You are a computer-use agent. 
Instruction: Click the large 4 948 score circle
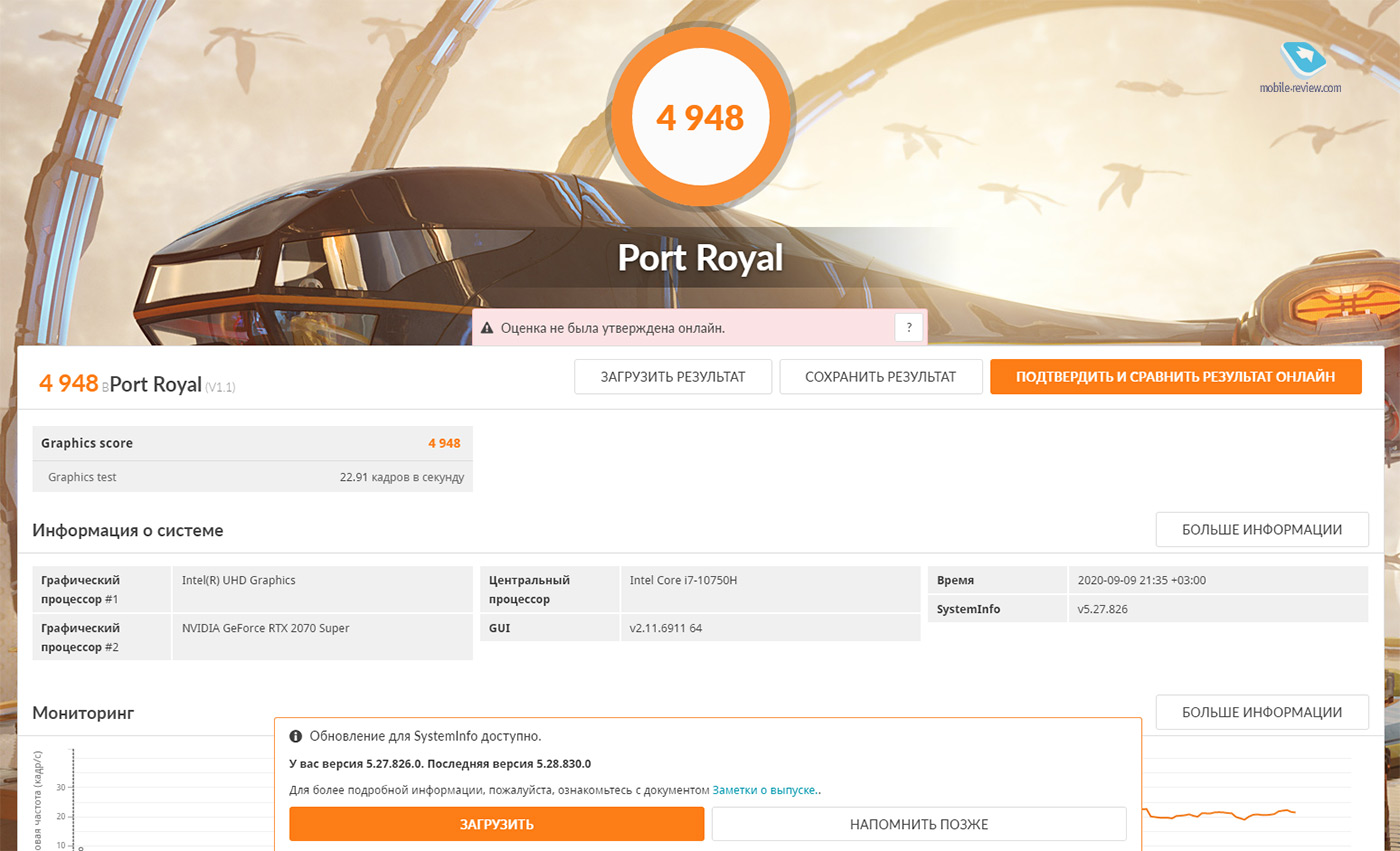(x=700, y=117)
